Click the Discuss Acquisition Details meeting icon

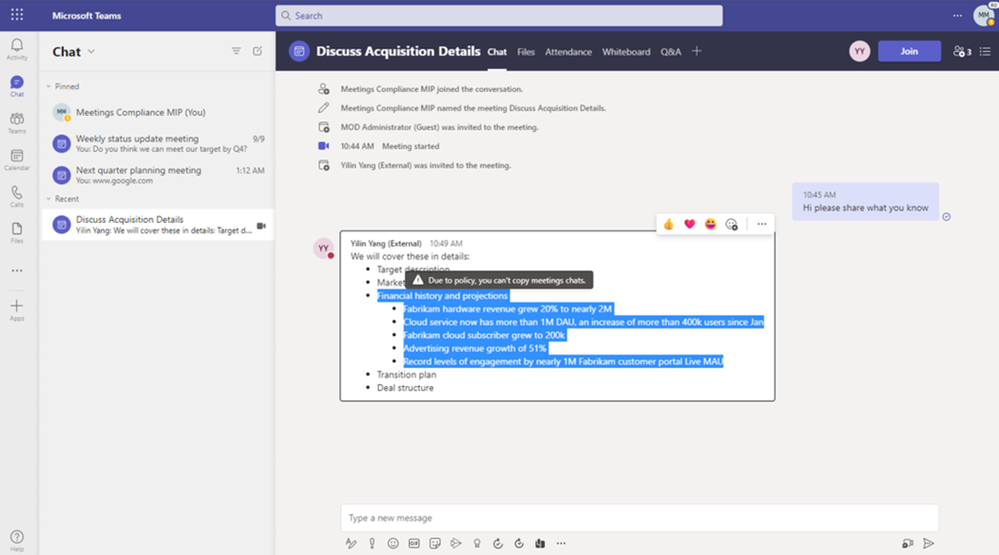tap(299, 51)
